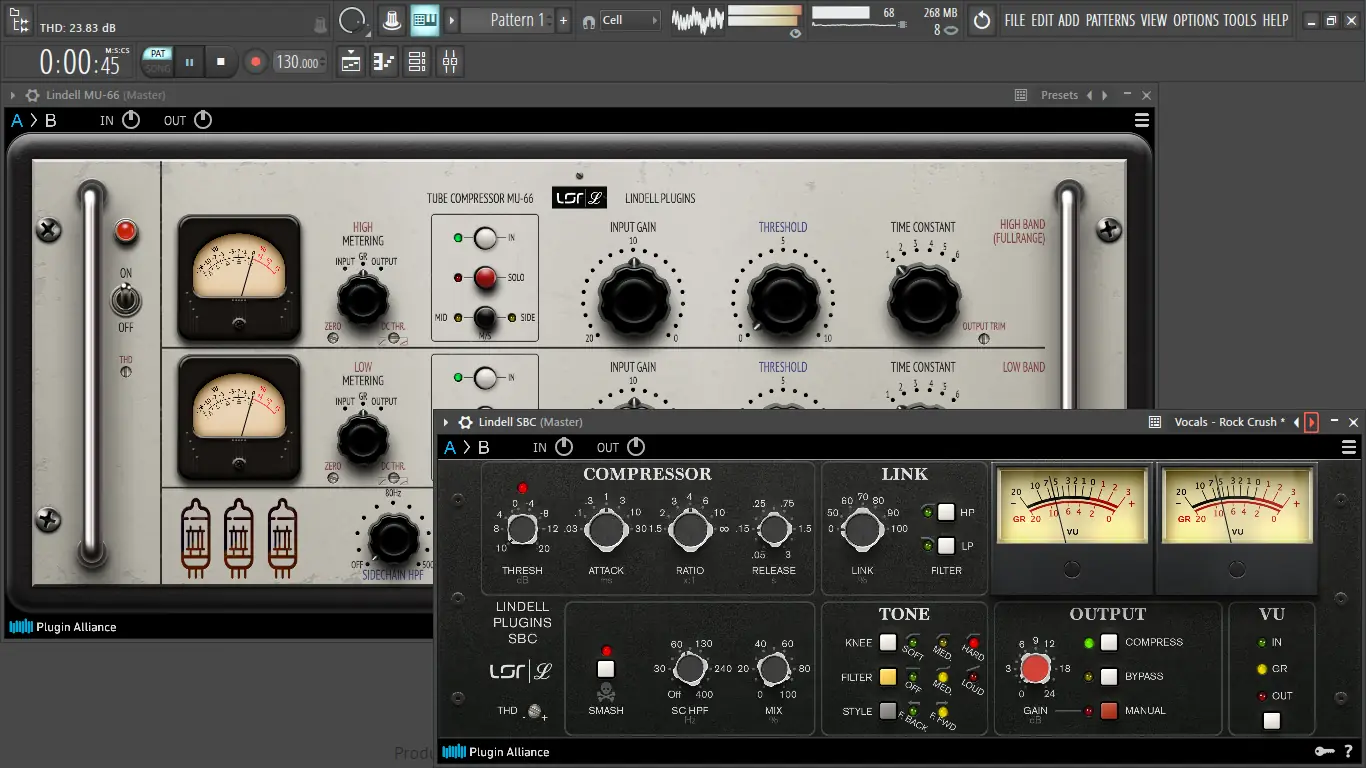Toggle the SBC BYPASS button
The width and height of the screenshot is (1366, 768).
1108,676
